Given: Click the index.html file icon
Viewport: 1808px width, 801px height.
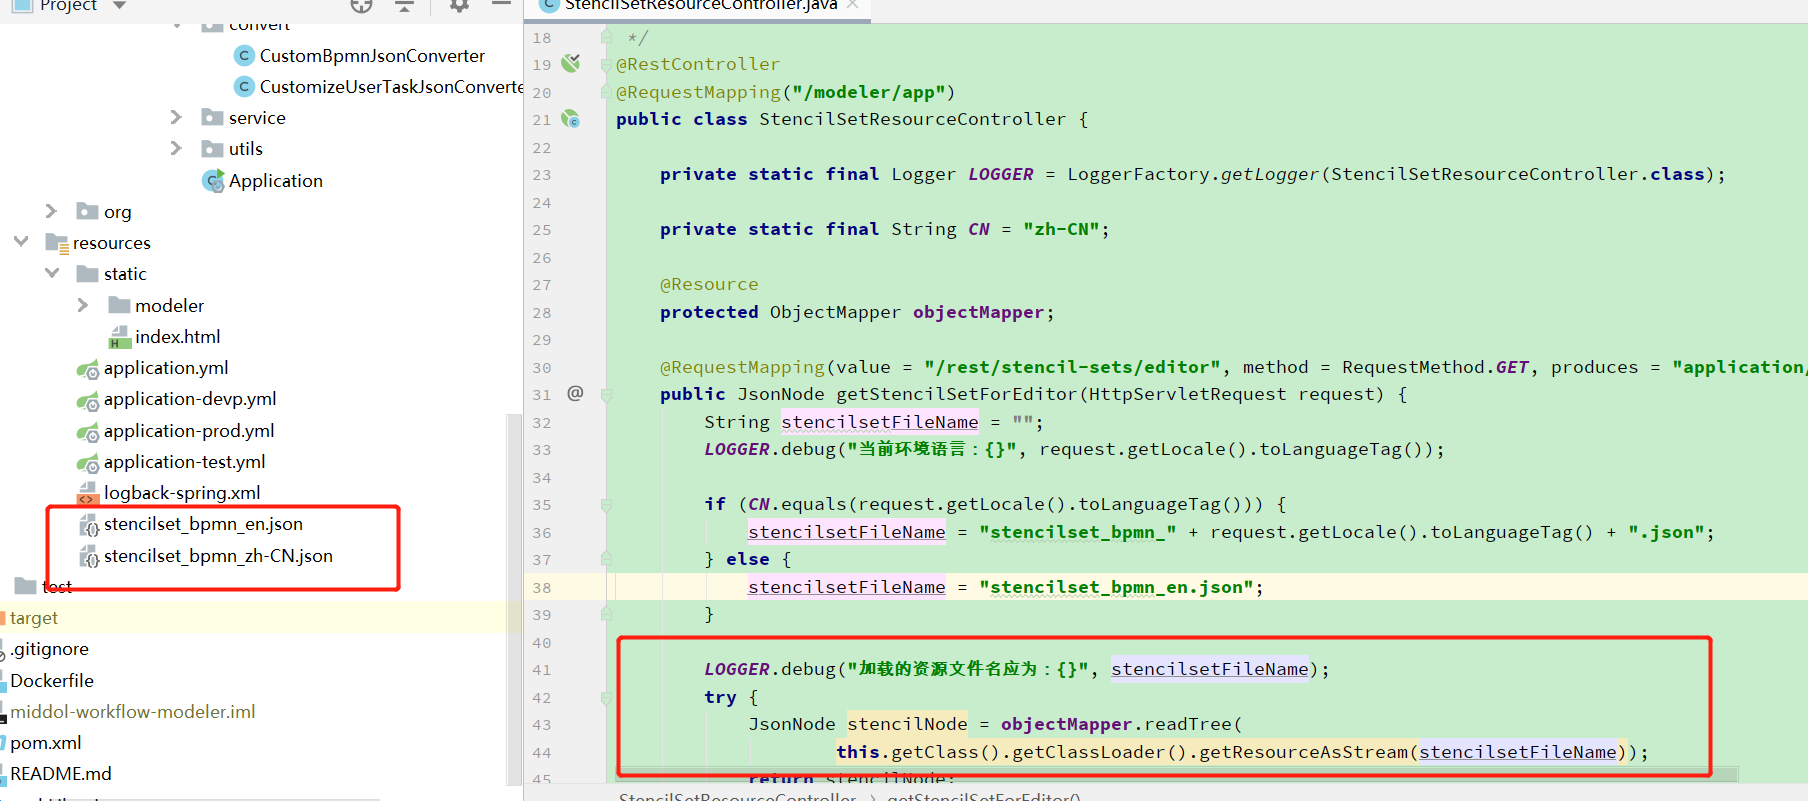Looking at the screenshot, I should coord(119,337).
